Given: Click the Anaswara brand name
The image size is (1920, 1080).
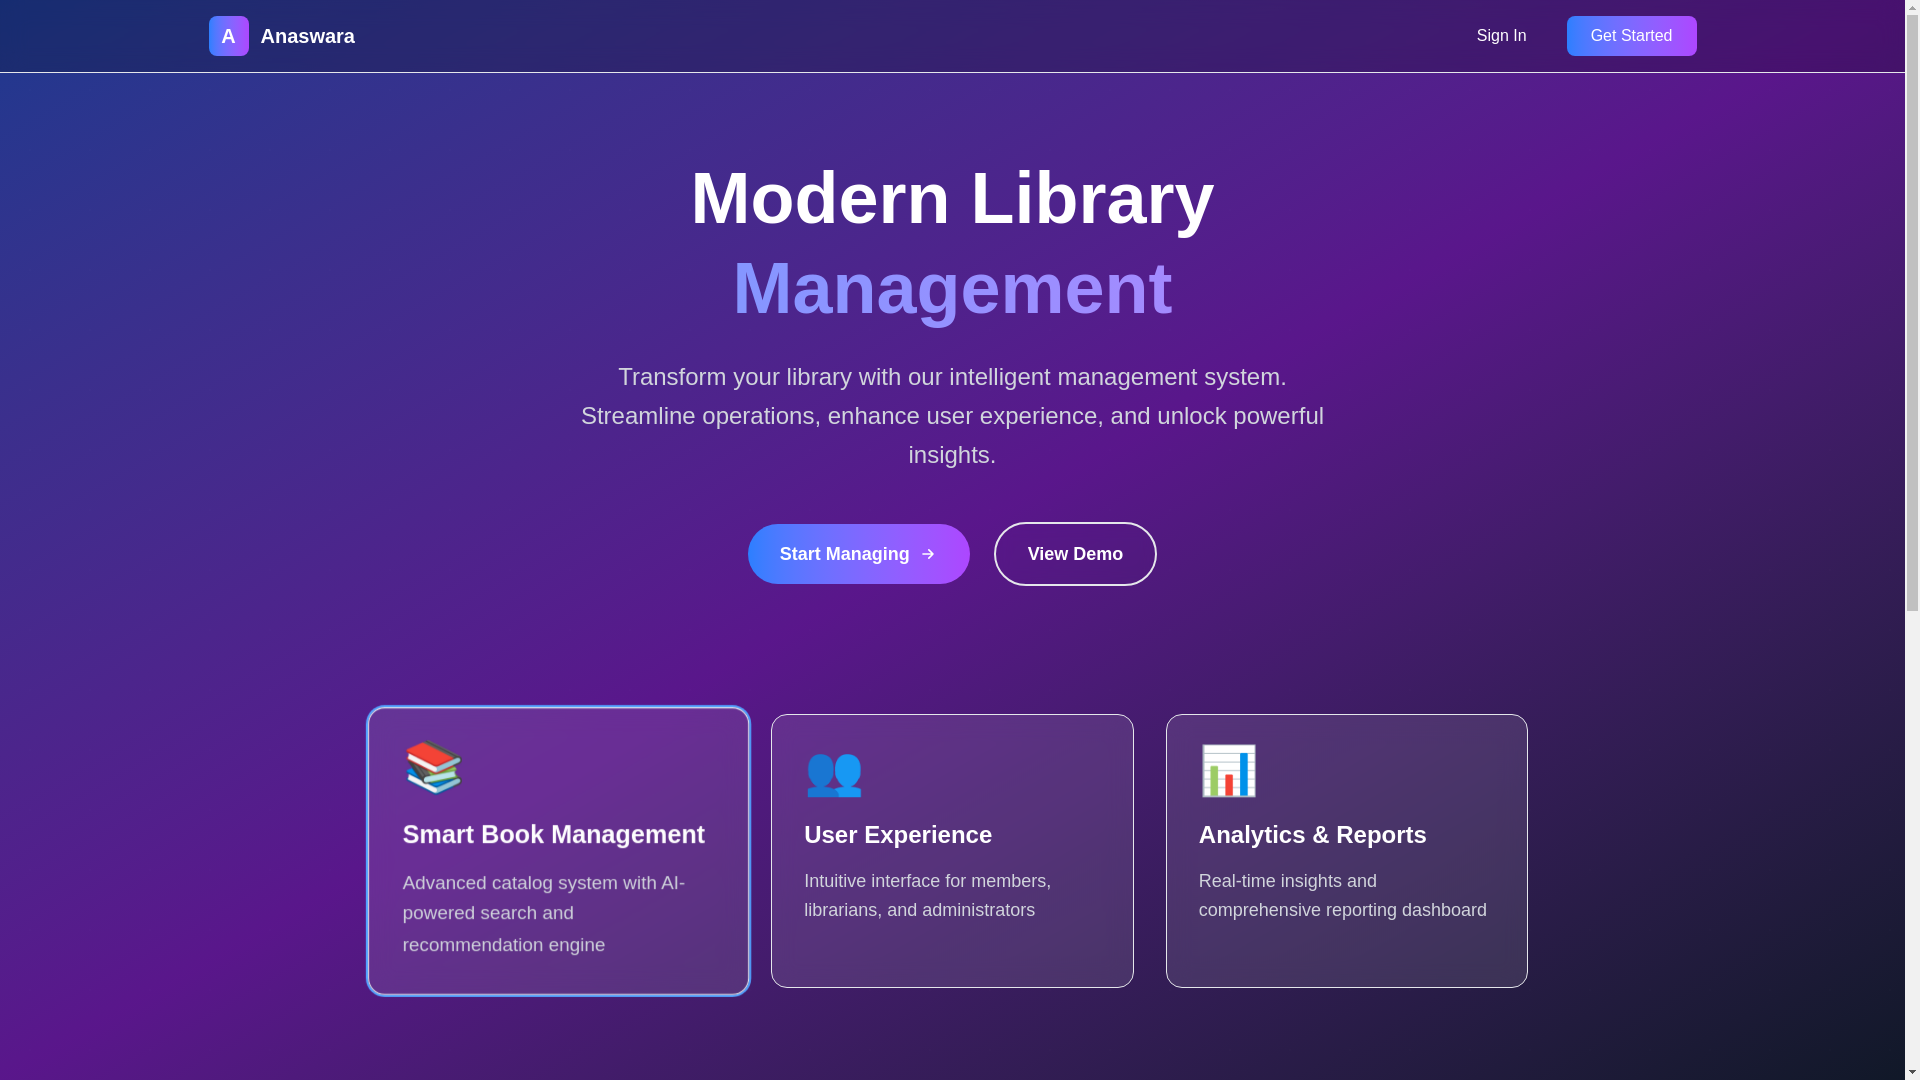Looking at the screenshot, I should pos(307,36).
